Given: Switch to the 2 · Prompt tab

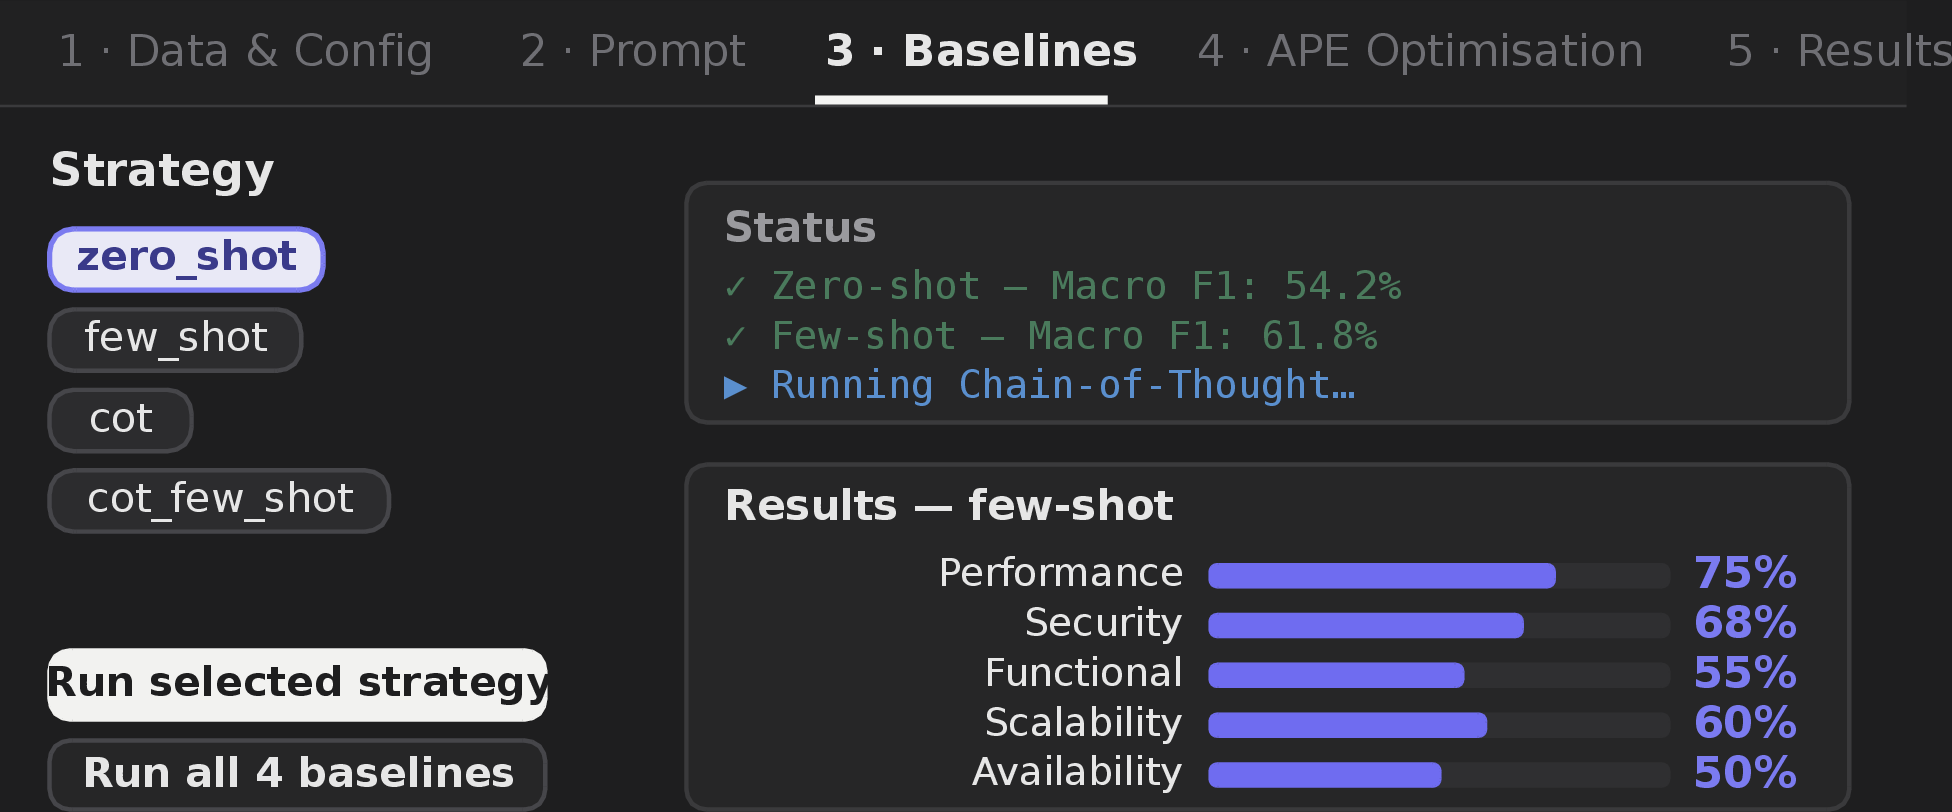Looking at the screenshot, I should point(633,51).
